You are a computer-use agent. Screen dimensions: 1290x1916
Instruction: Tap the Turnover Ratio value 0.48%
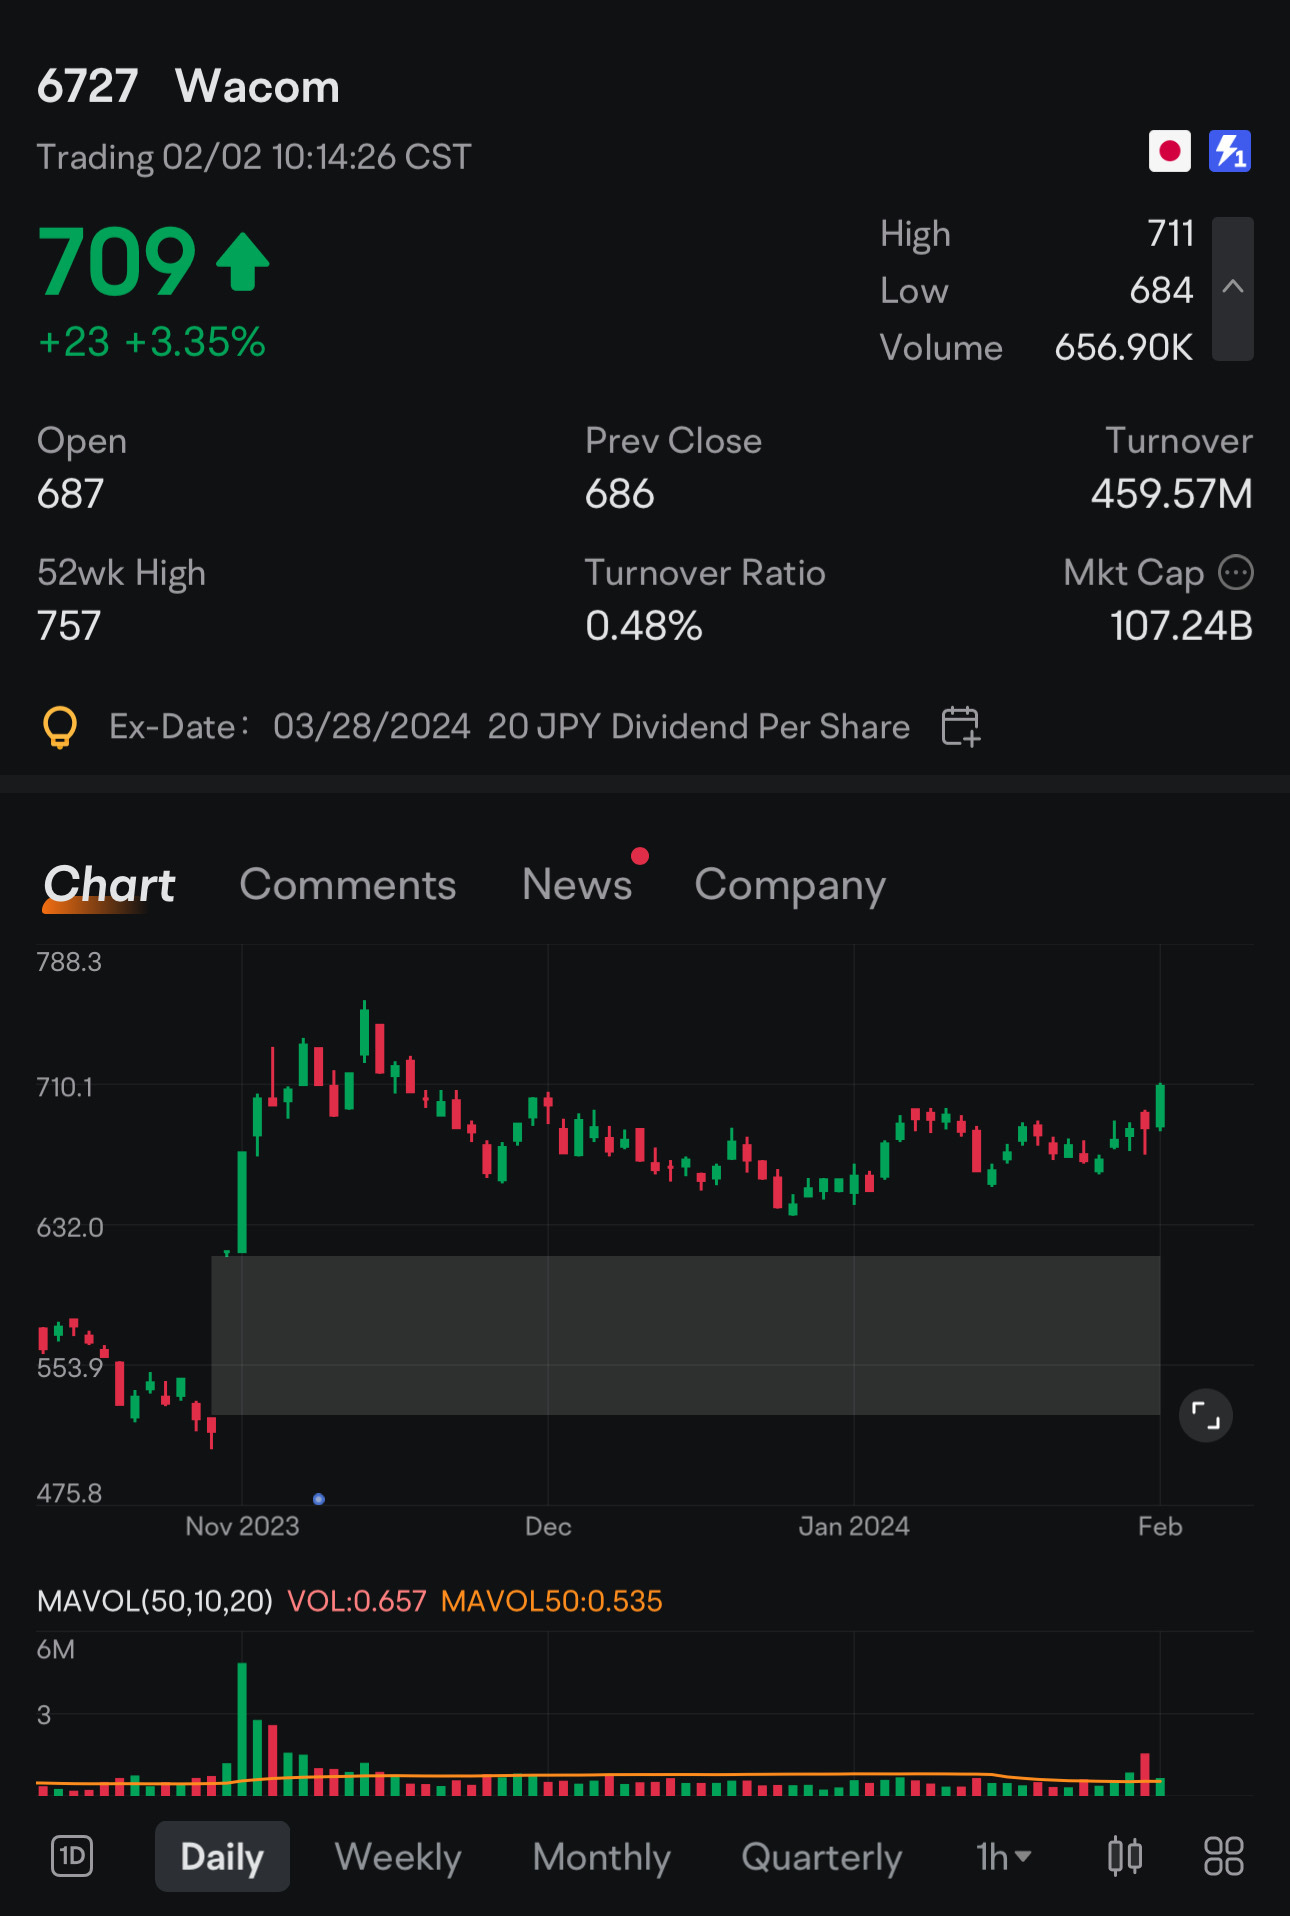644,626
